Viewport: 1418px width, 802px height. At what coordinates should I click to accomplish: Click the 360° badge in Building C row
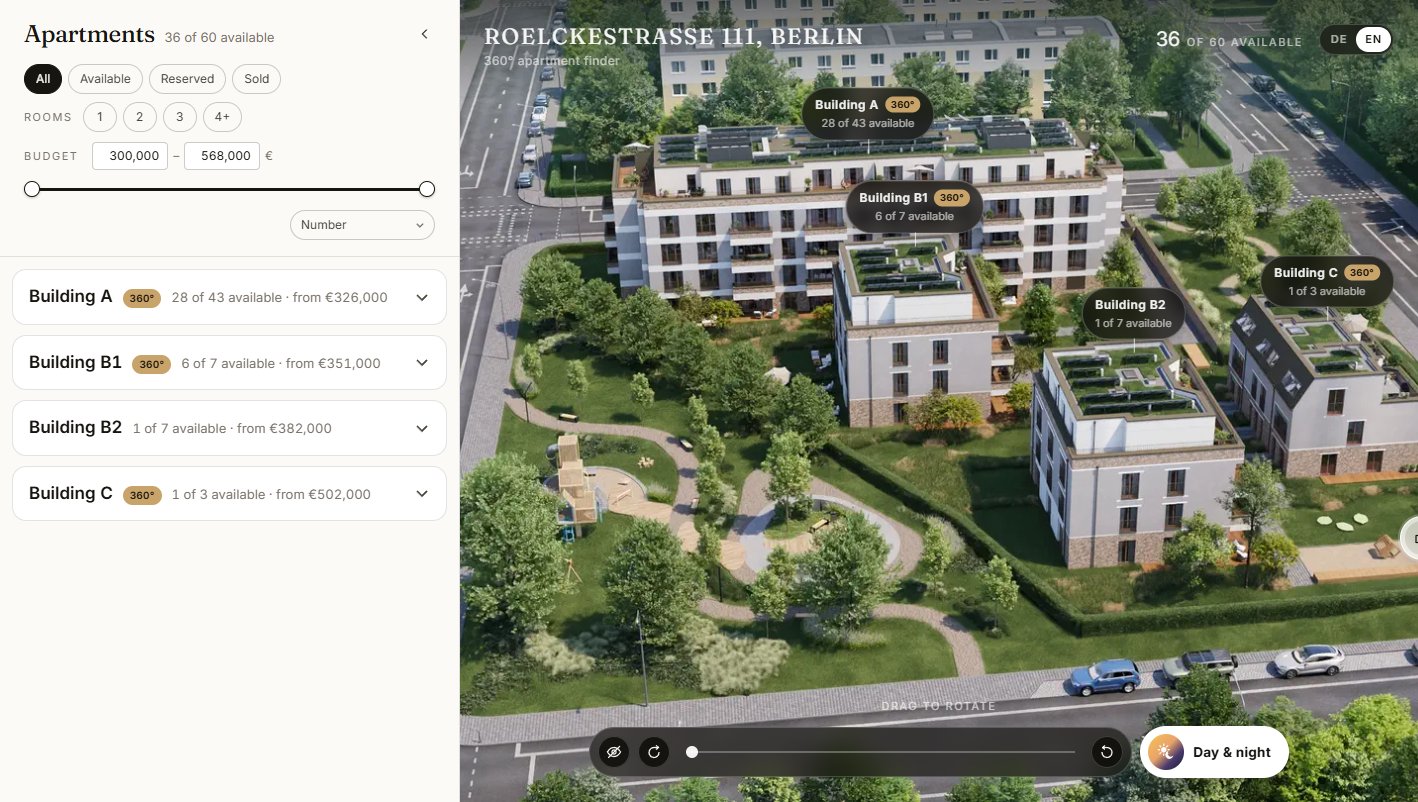[x=142, y=495]
